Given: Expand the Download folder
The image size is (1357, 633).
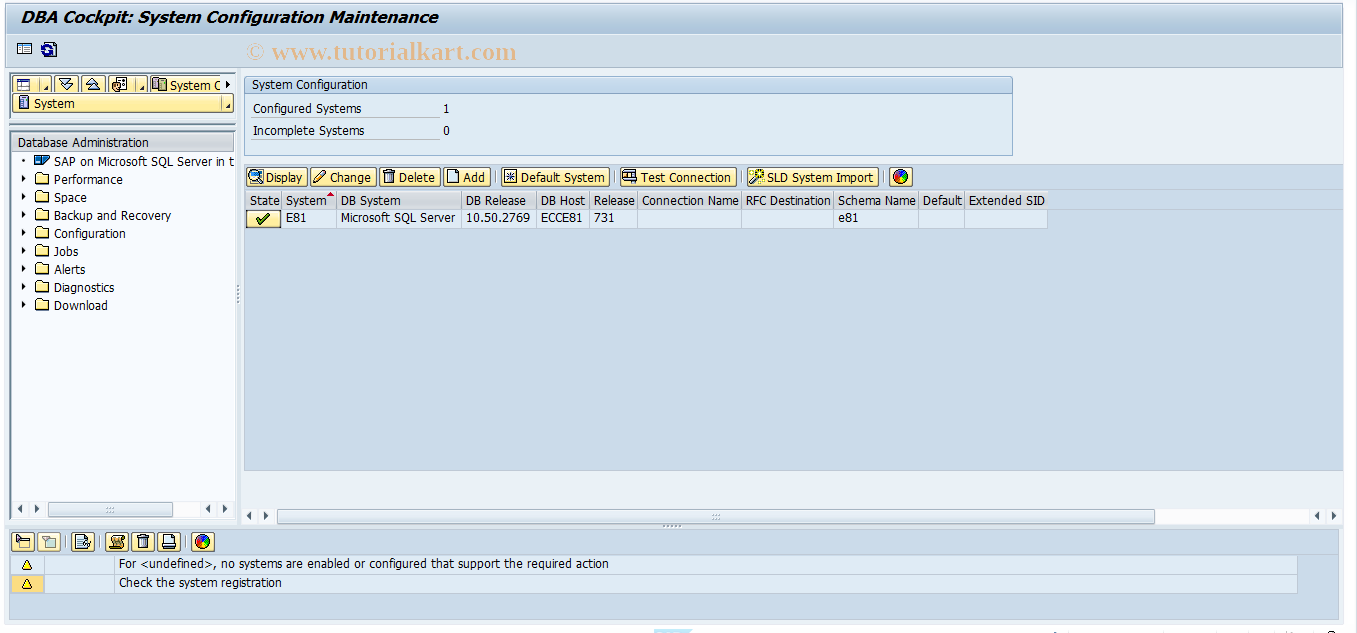Looking at the screenshot, I should pos(24,305).
